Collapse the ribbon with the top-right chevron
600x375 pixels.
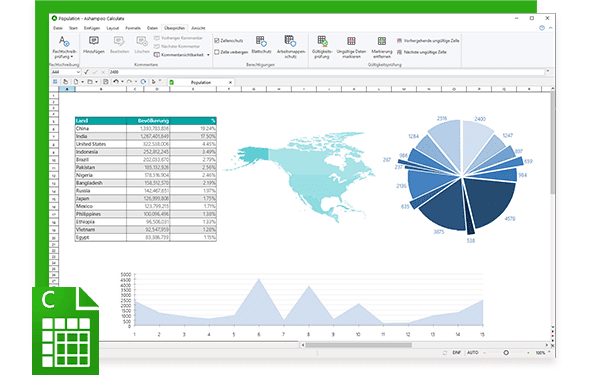550,28
